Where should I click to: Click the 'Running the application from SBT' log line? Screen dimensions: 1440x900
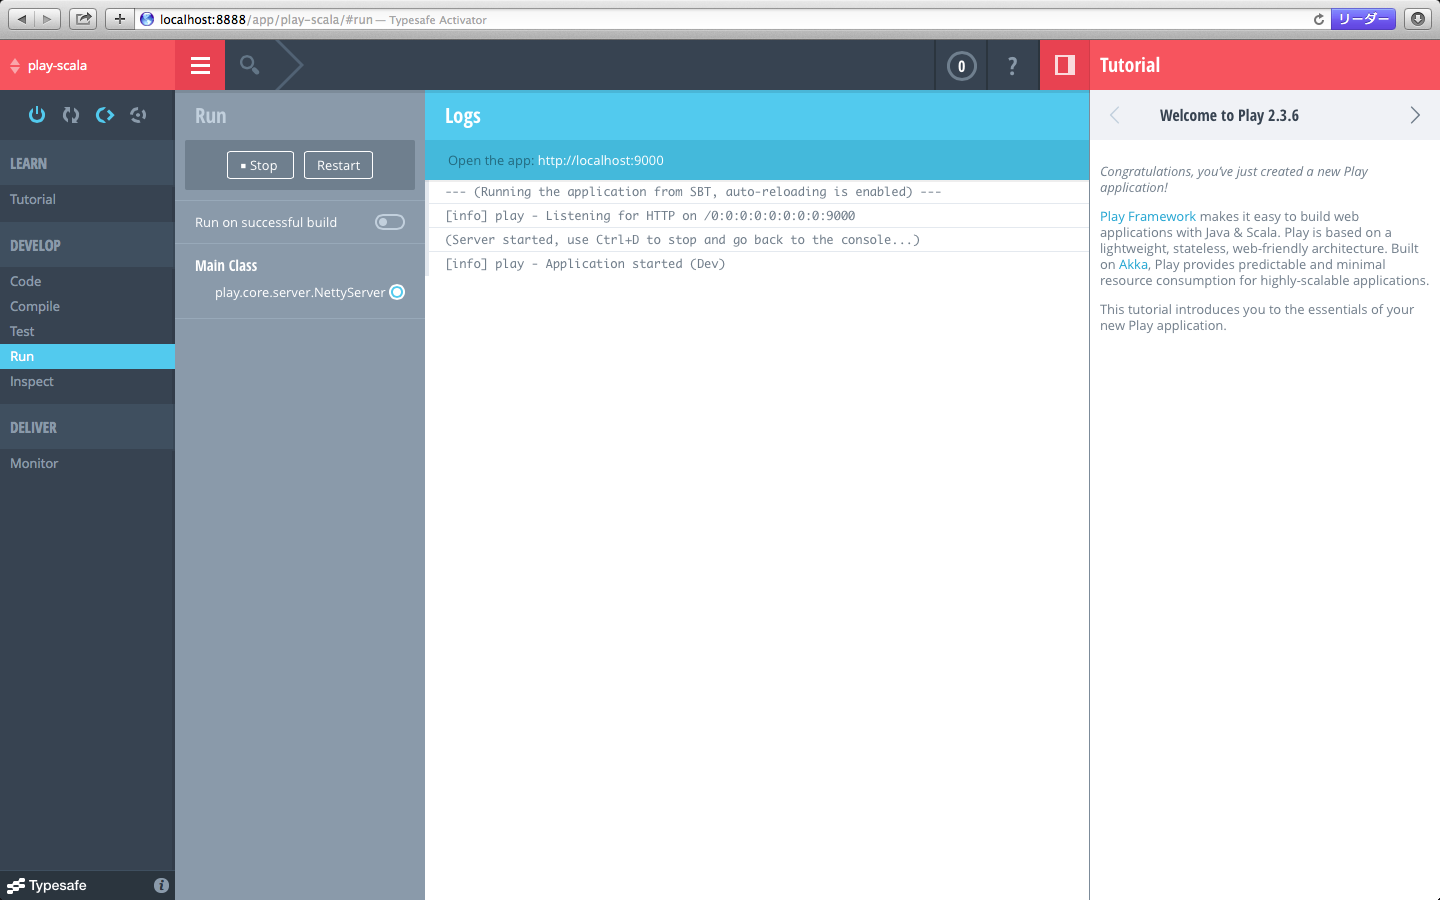coord(693,192)
